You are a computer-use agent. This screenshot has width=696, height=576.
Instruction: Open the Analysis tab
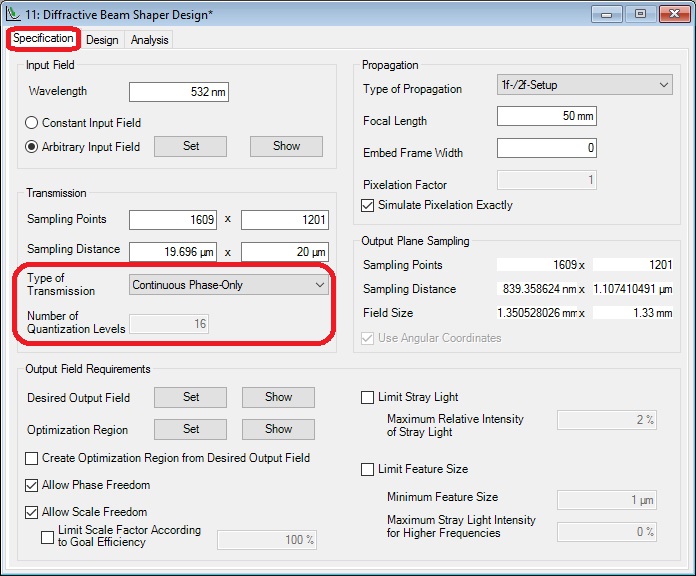point(149,40)
